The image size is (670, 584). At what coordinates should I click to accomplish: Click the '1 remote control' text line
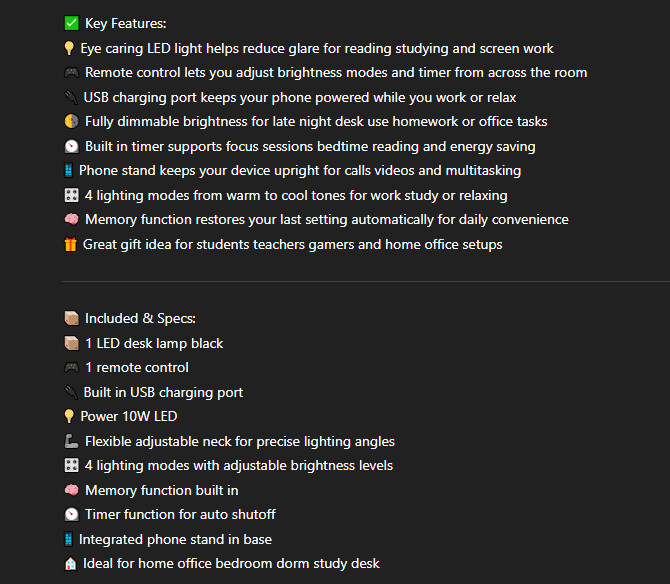point(137,368)
